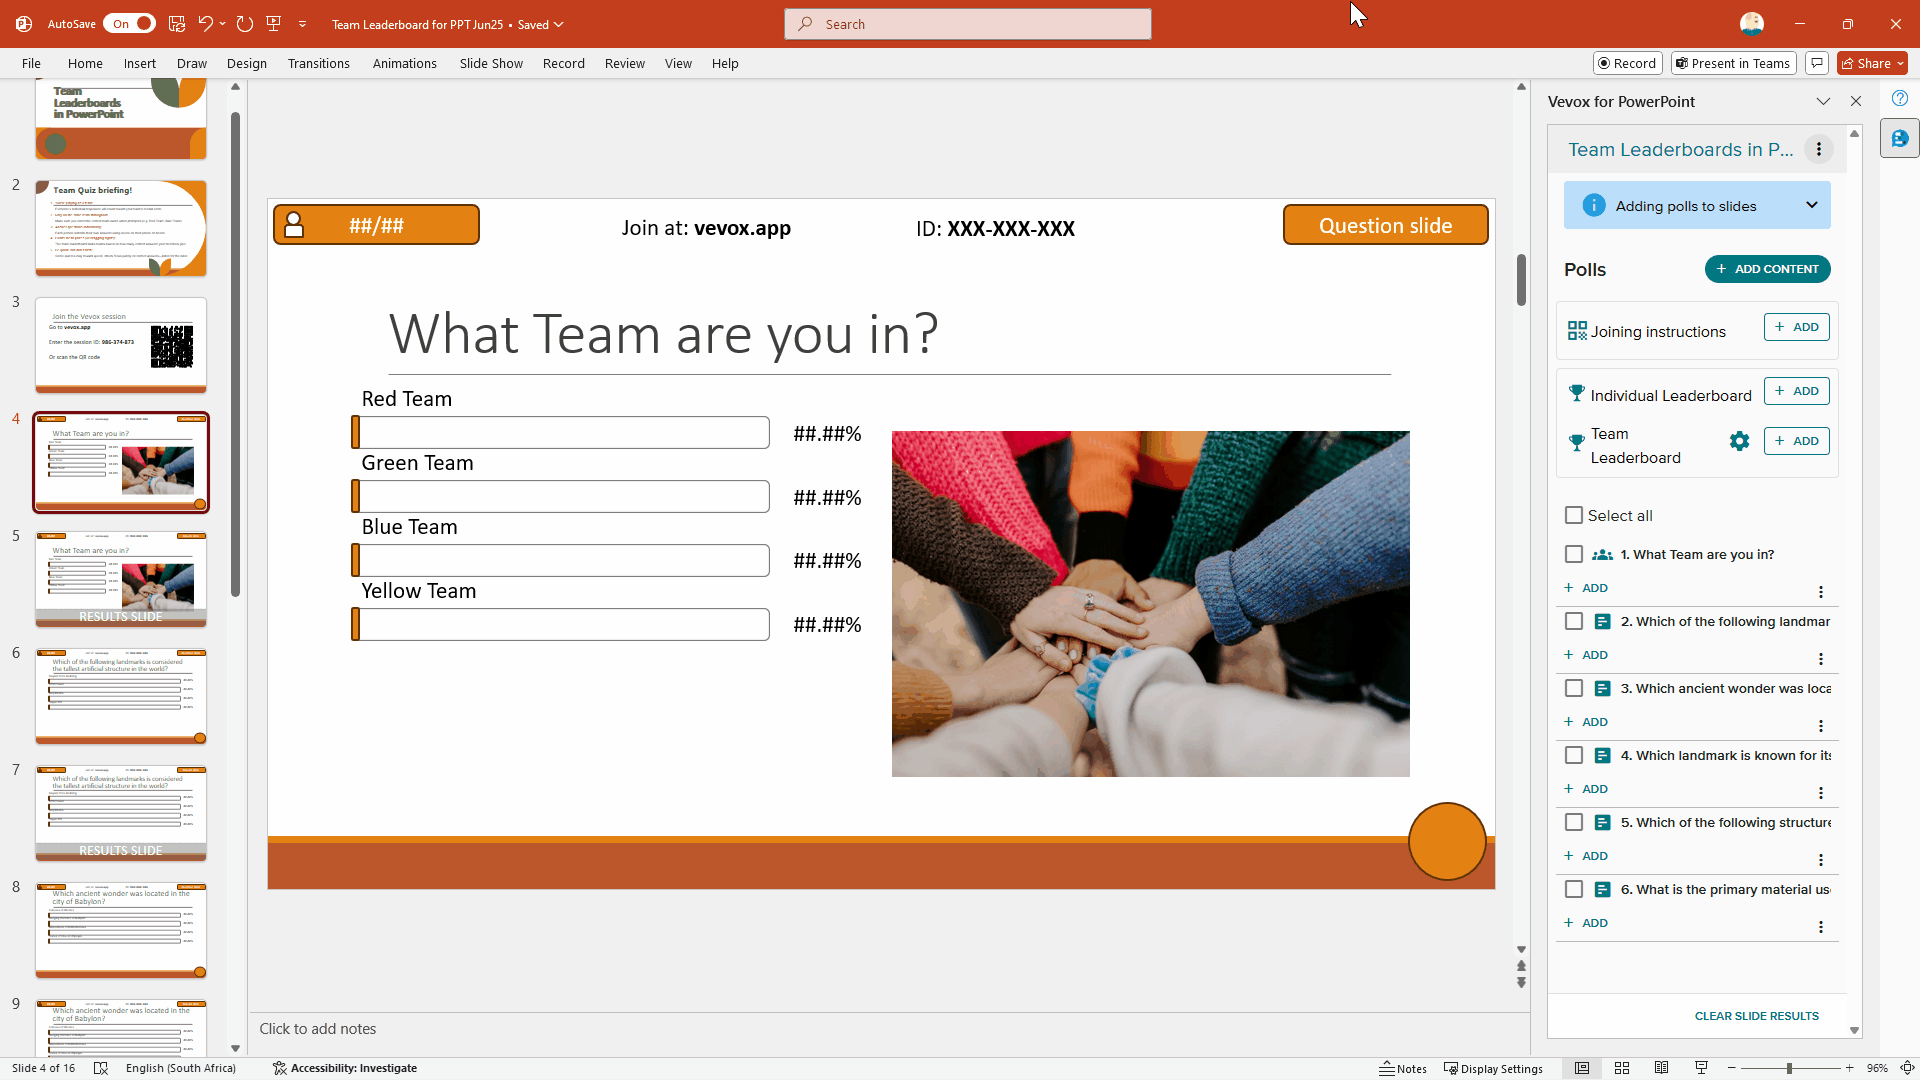
Task: Switch to Slide Sorter view
Action: pos(1622,1068)
